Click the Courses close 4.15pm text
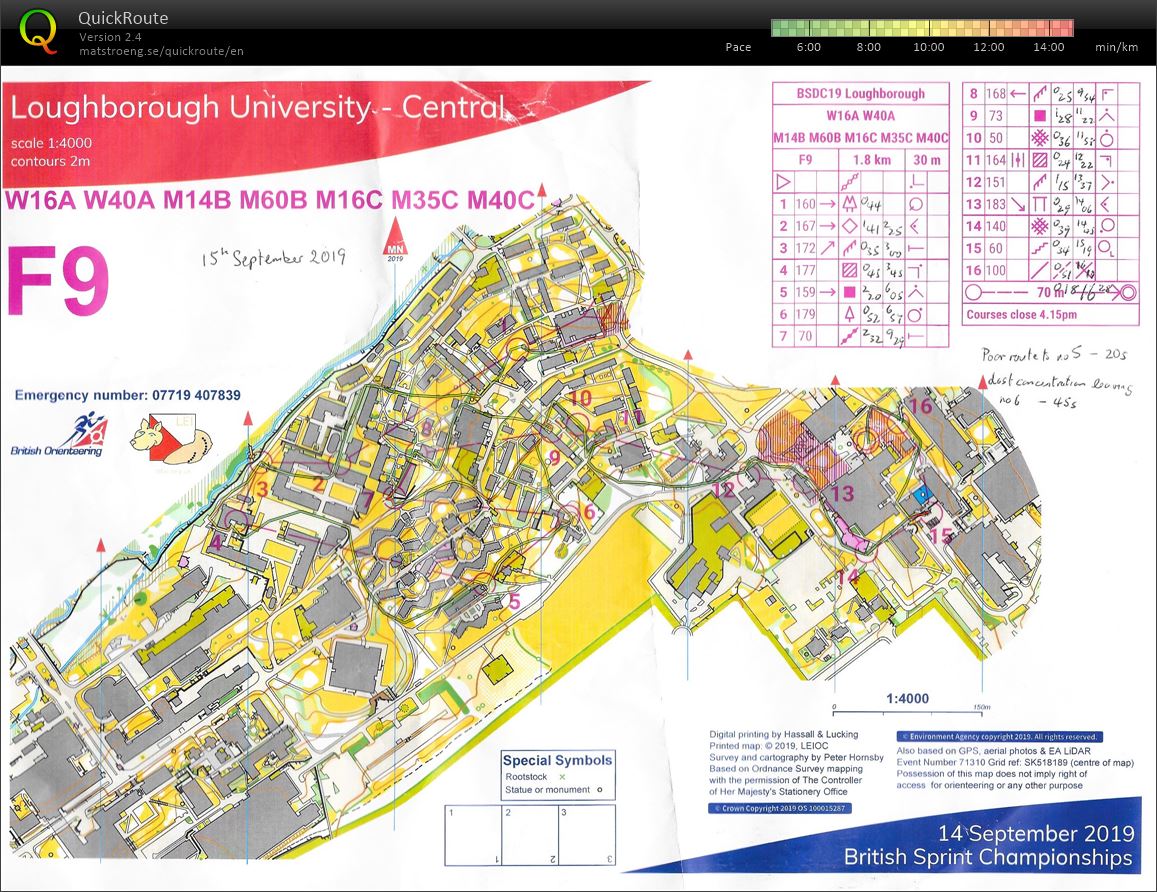The height and width of the screenshot is (892, 1157). (x=1021, y=314)
